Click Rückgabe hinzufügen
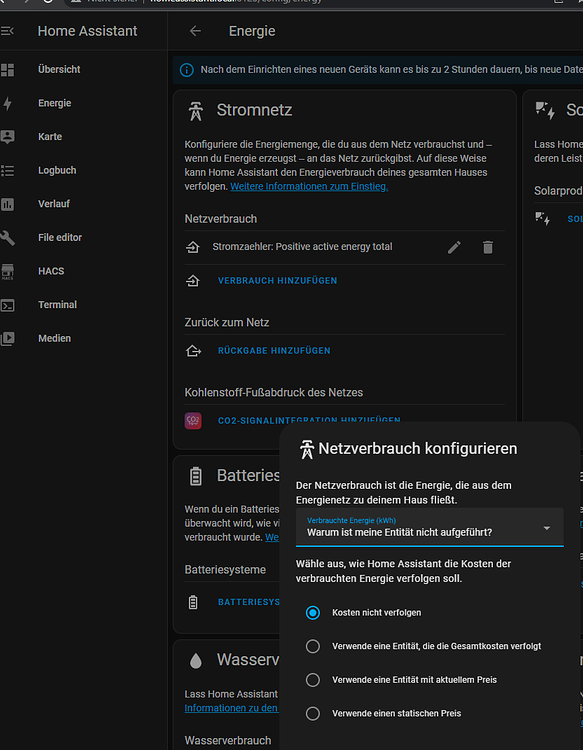Image resolution: width=583 pixels, height=750 pixels. pyautogui.click(x=274, y=351)
